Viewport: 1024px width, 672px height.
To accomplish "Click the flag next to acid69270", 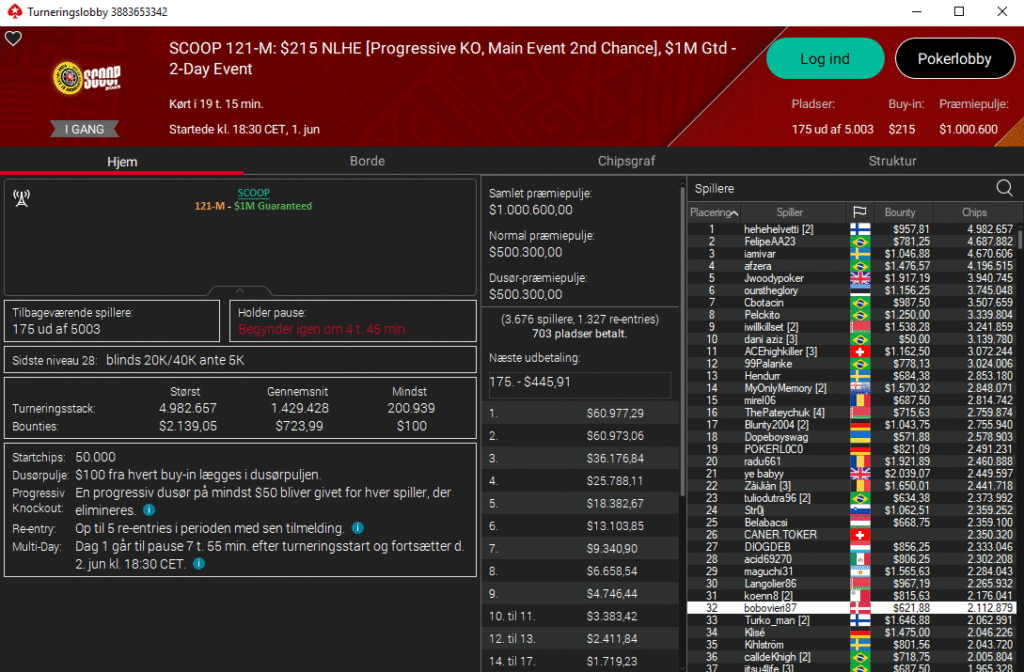I will 859,559.
